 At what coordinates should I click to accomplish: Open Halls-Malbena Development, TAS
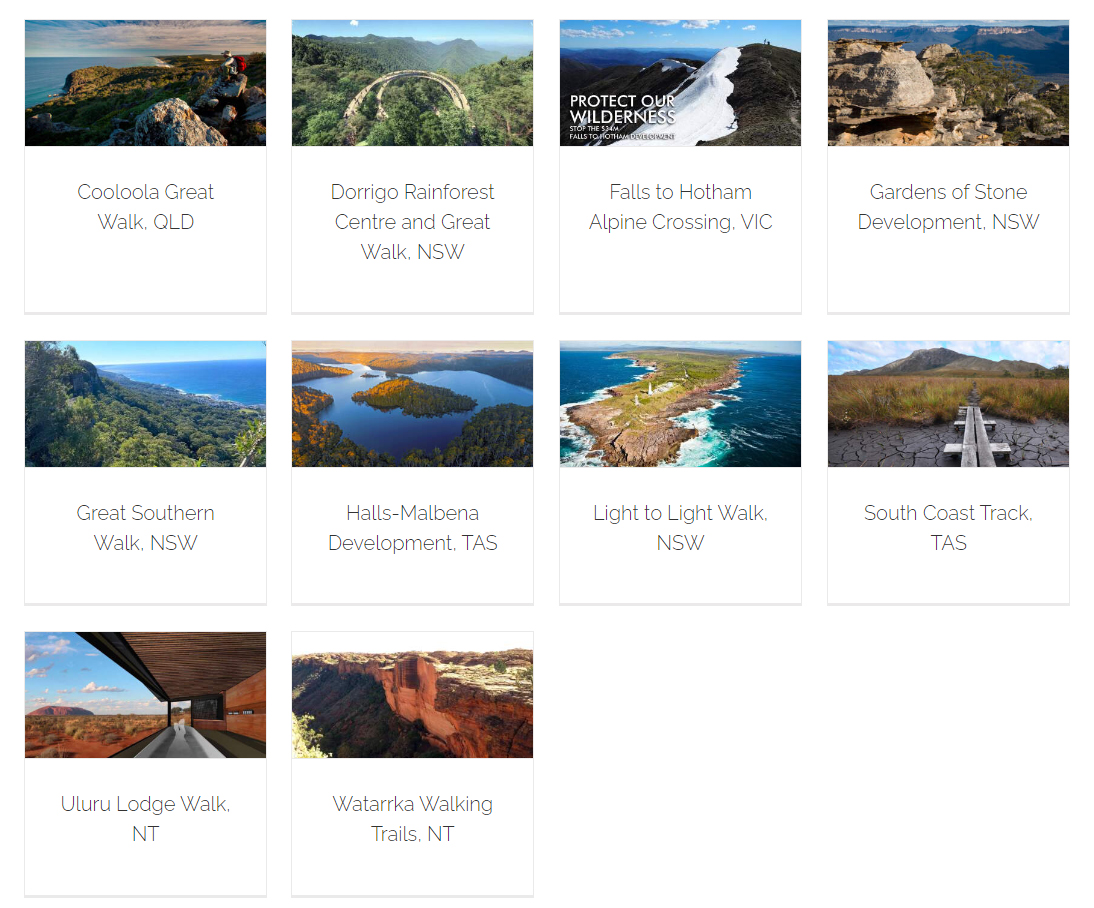pos(412,527)
